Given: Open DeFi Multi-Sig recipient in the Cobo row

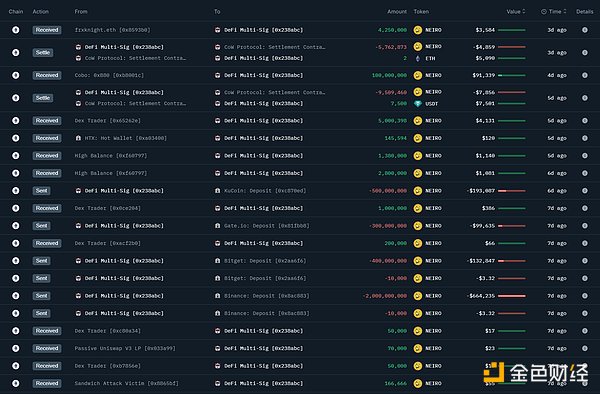Looking at the screenshot, I should 264,75.
